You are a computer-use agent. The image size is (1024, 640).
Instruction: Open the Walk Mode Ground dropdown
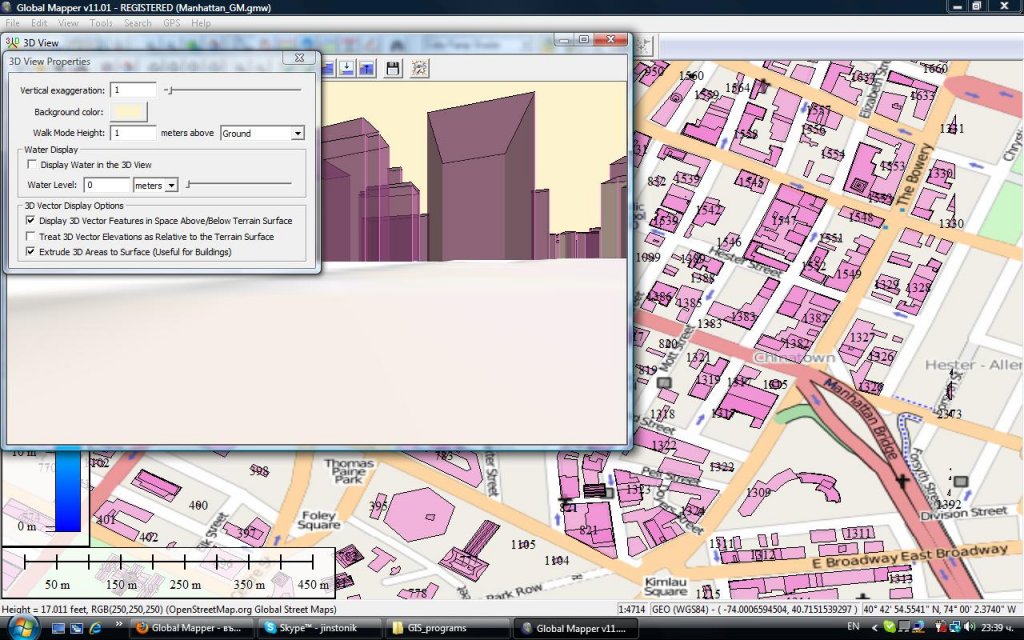297,133
